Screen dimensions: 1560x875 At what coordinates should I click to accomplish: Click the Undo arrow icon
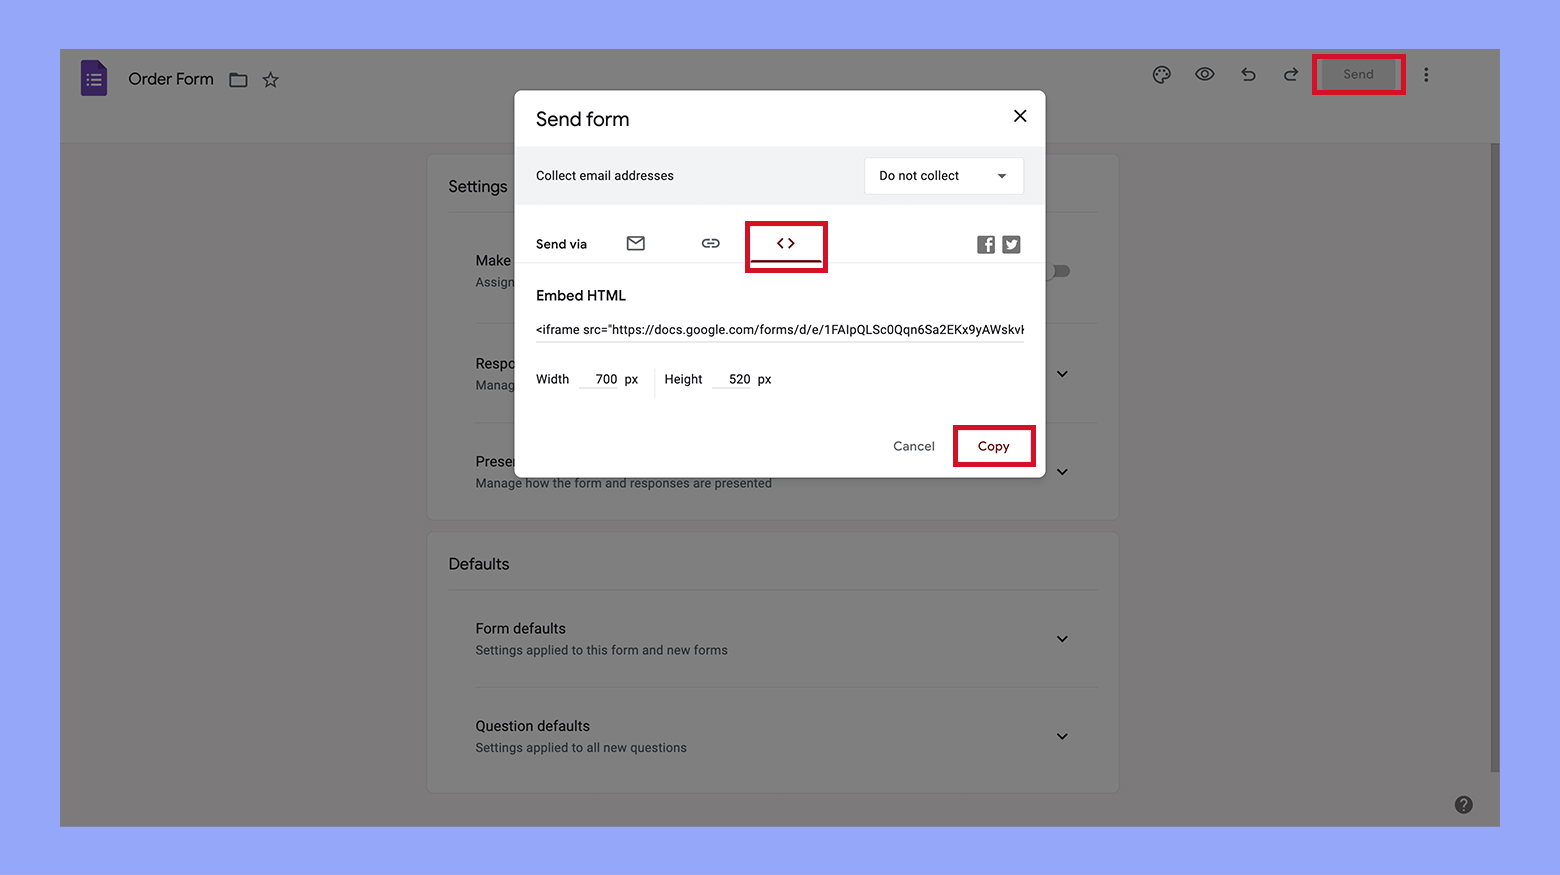(1247, 74)
